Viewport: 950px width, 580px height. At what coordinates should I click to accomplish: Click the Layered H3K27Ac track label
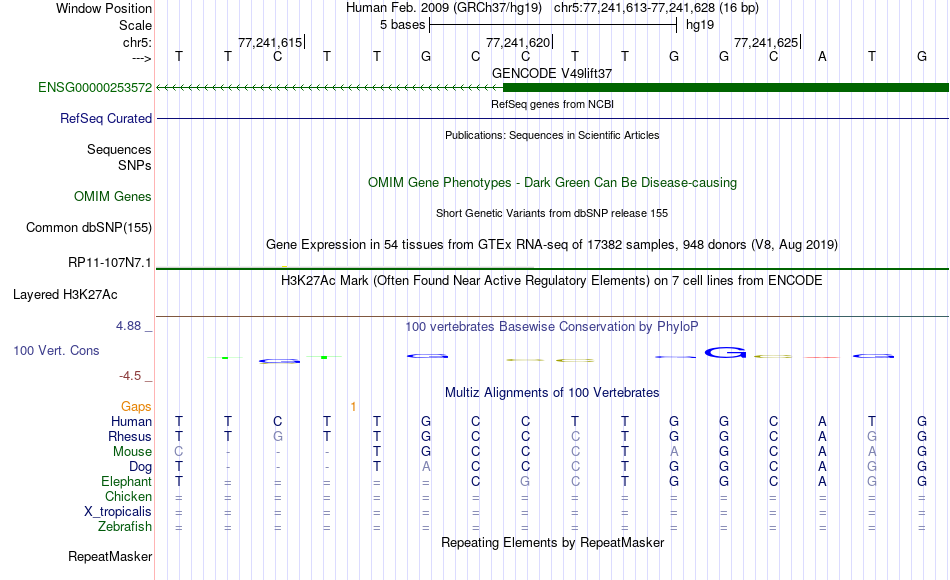[x=65, y=295]
